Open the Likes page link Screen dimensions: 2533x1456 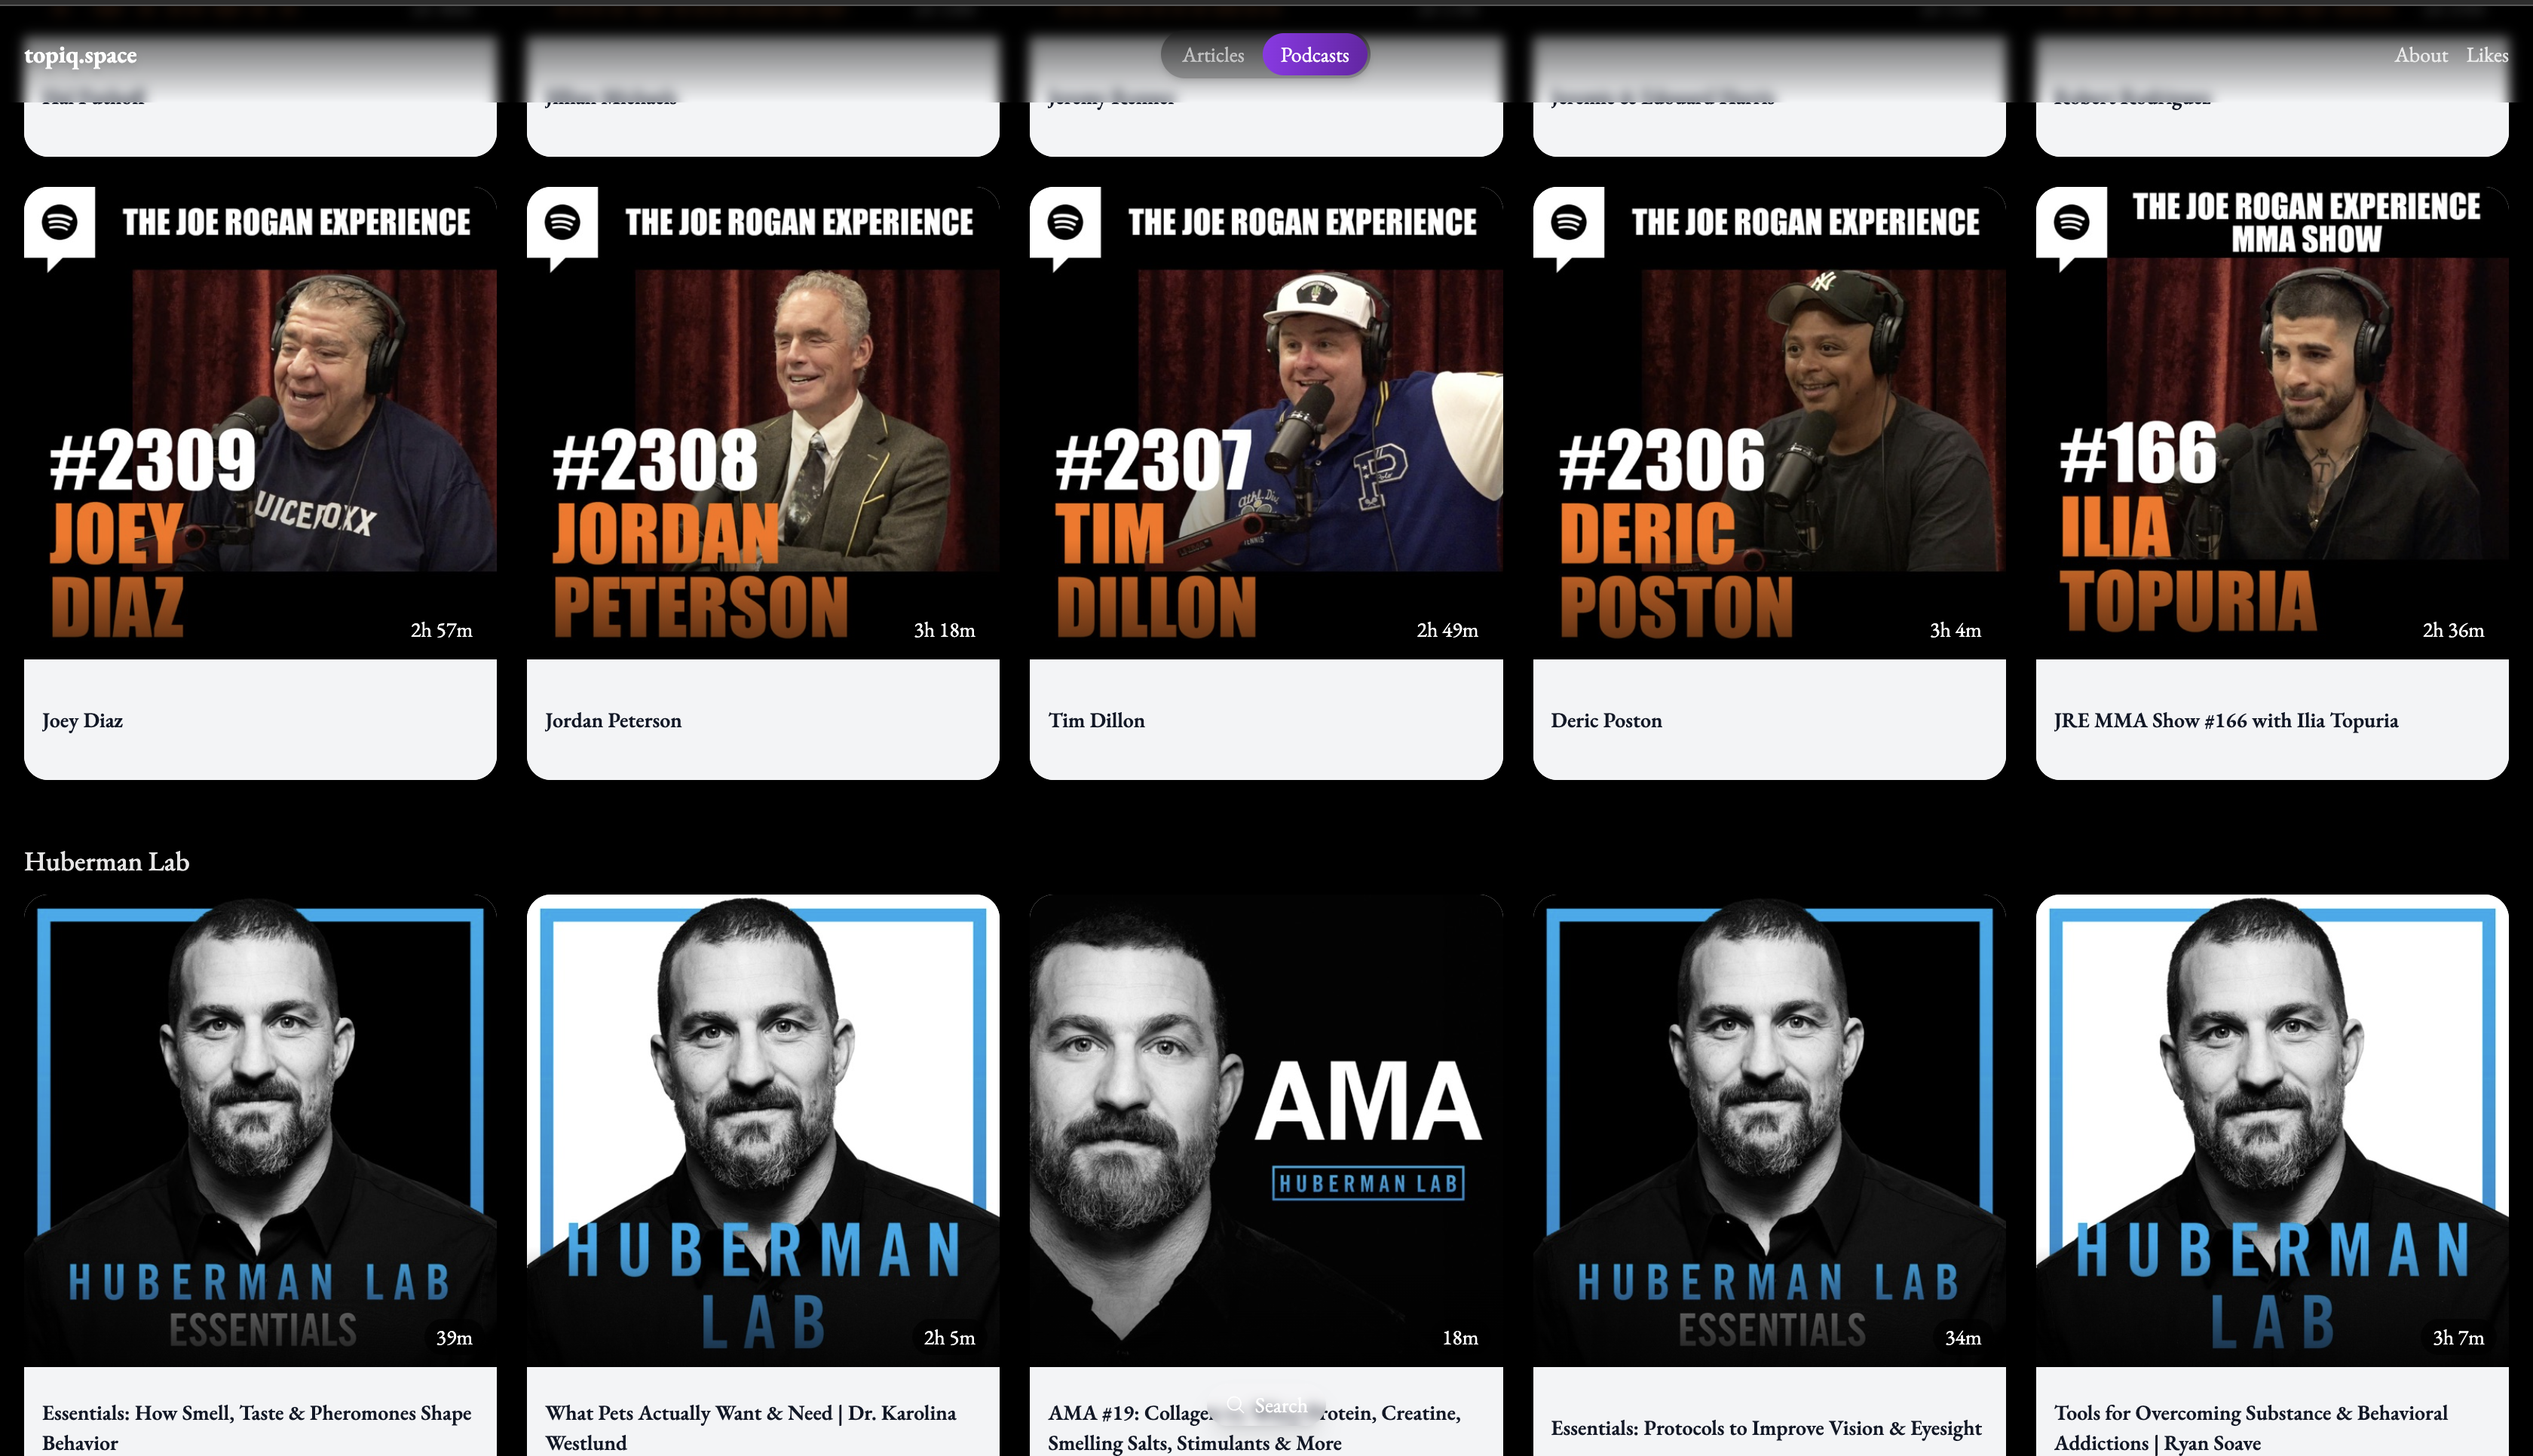point(2487,55)
